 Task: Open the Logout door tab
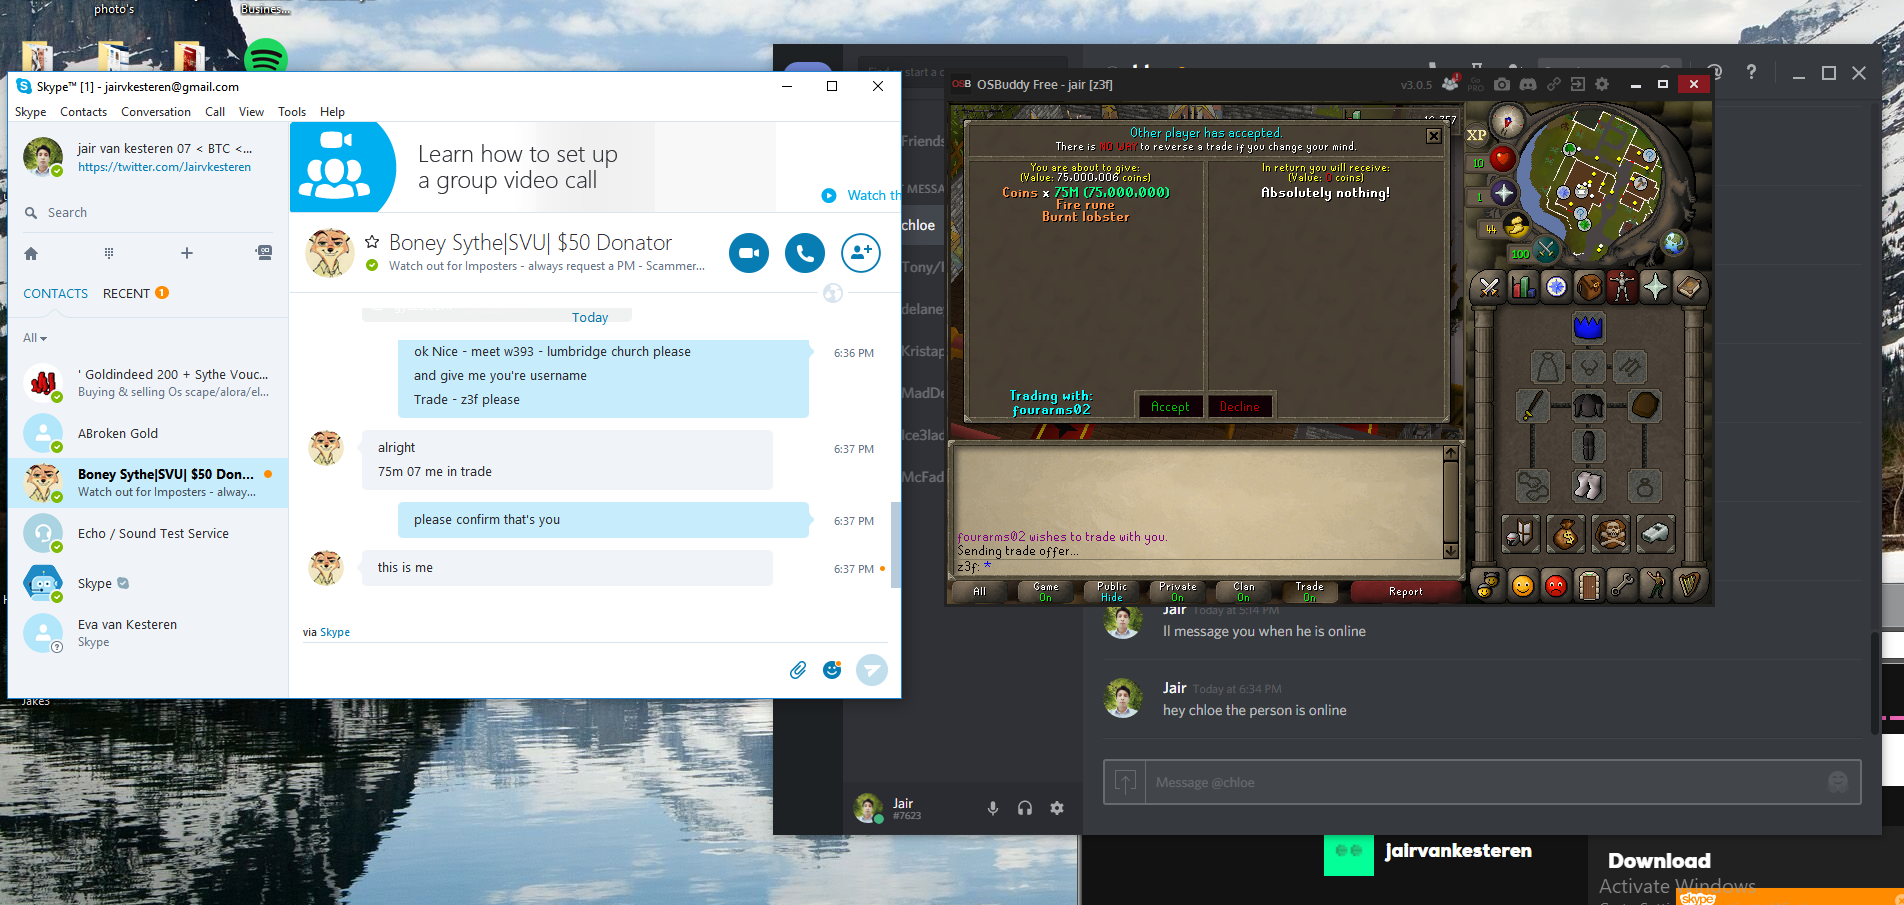pos(1589,585)
